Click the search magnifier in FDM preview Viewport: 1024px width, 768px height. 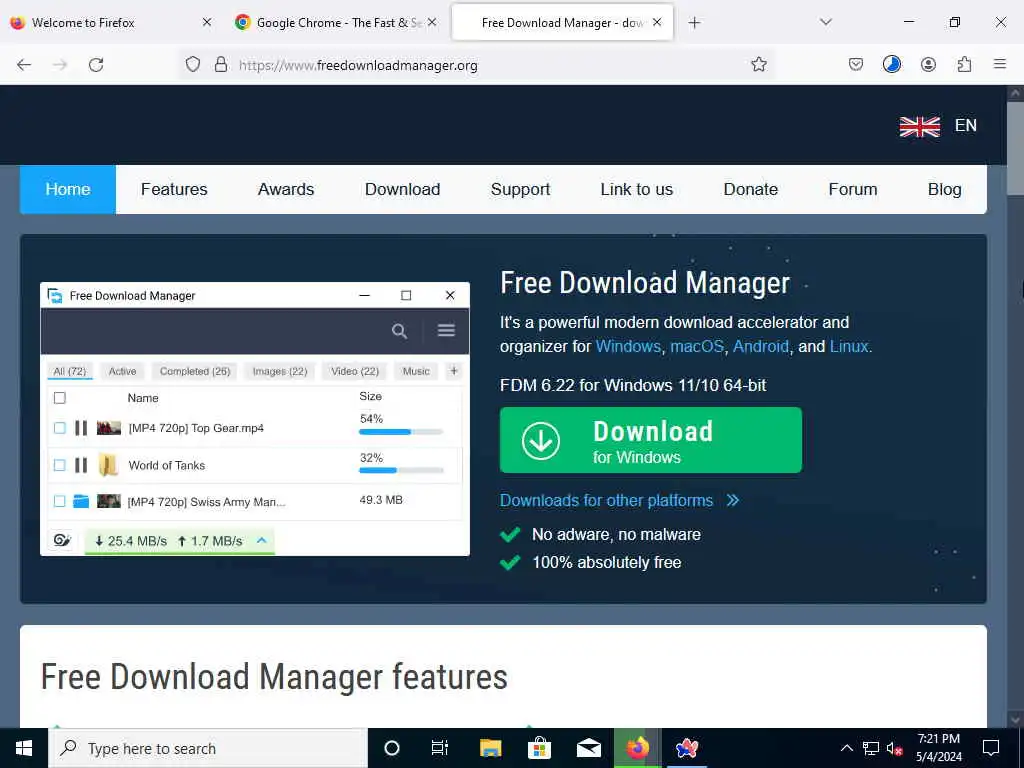[x=399, y=330]
